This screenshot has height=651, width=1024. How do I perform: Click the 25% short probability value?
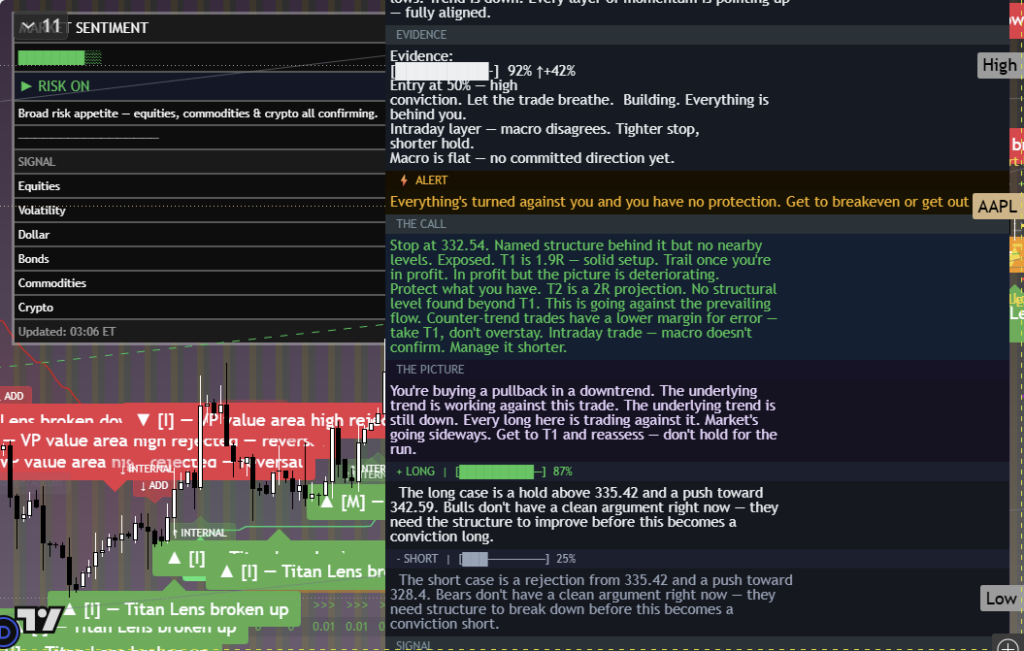pos(566,559)
